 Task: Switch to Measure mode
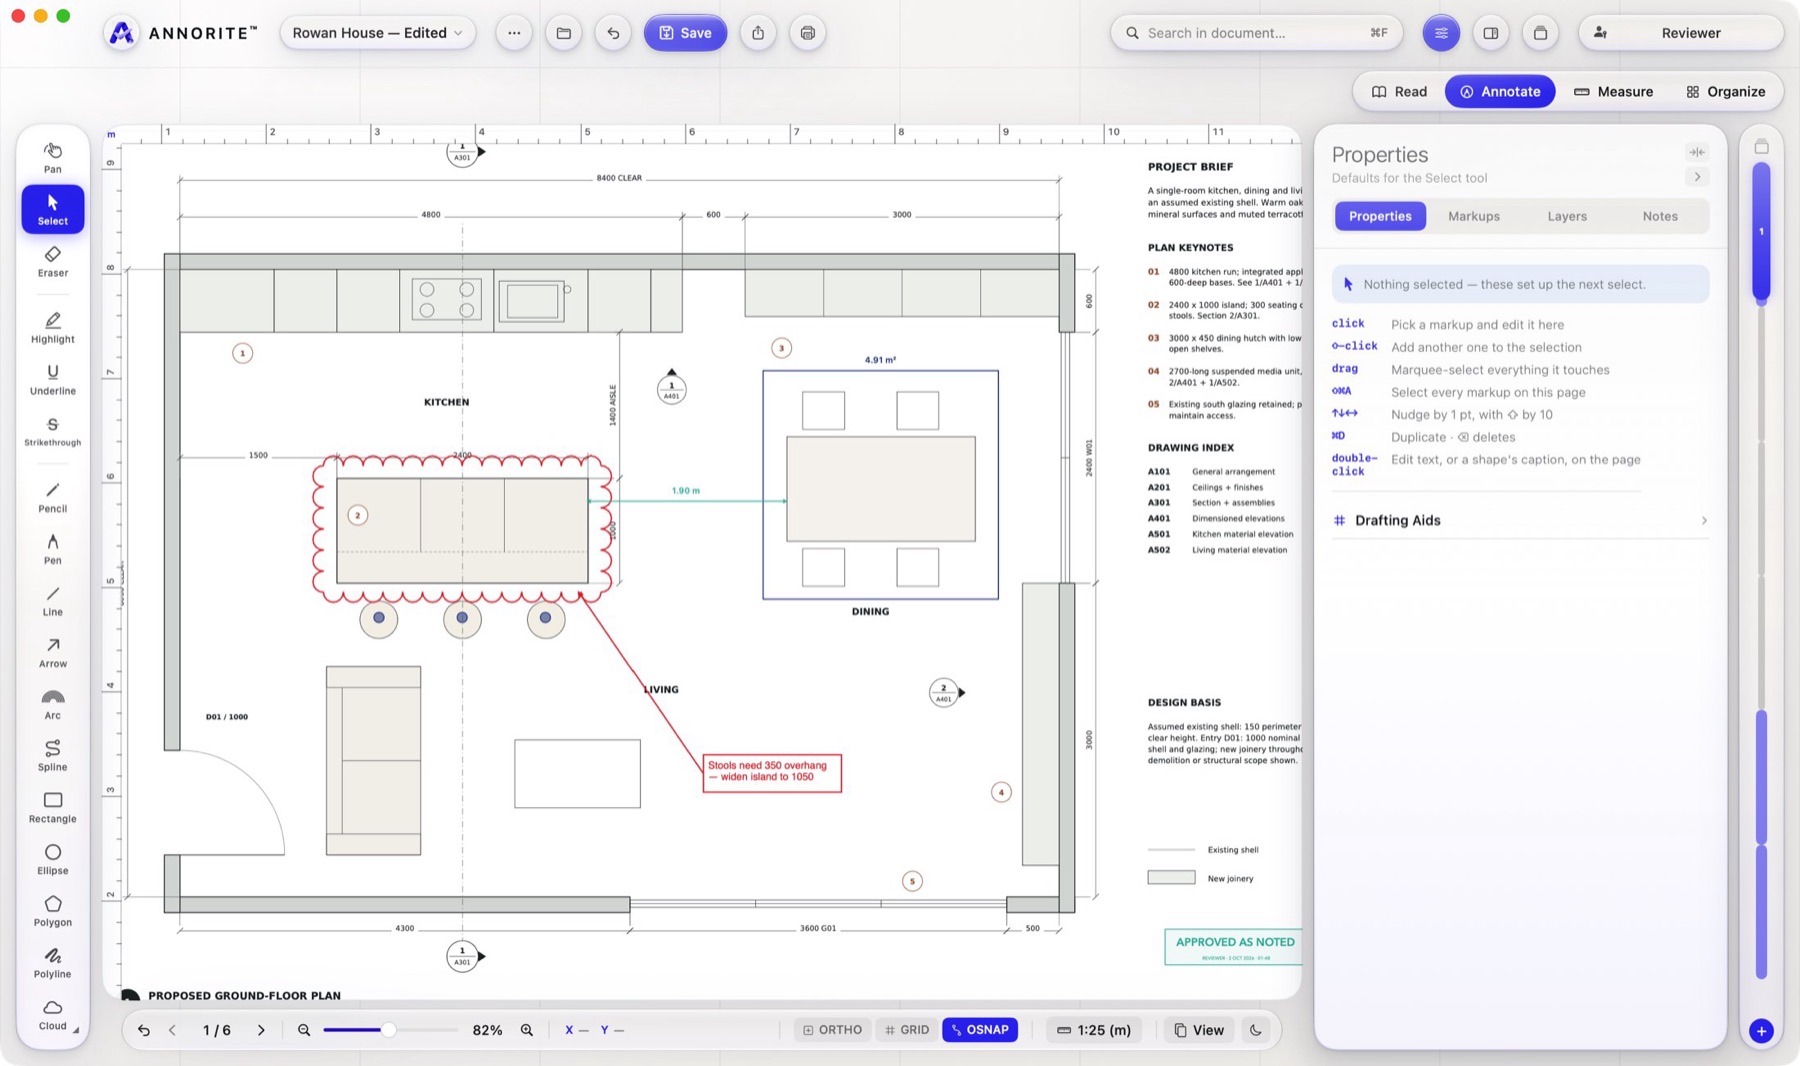click(x=1614, y=91)
